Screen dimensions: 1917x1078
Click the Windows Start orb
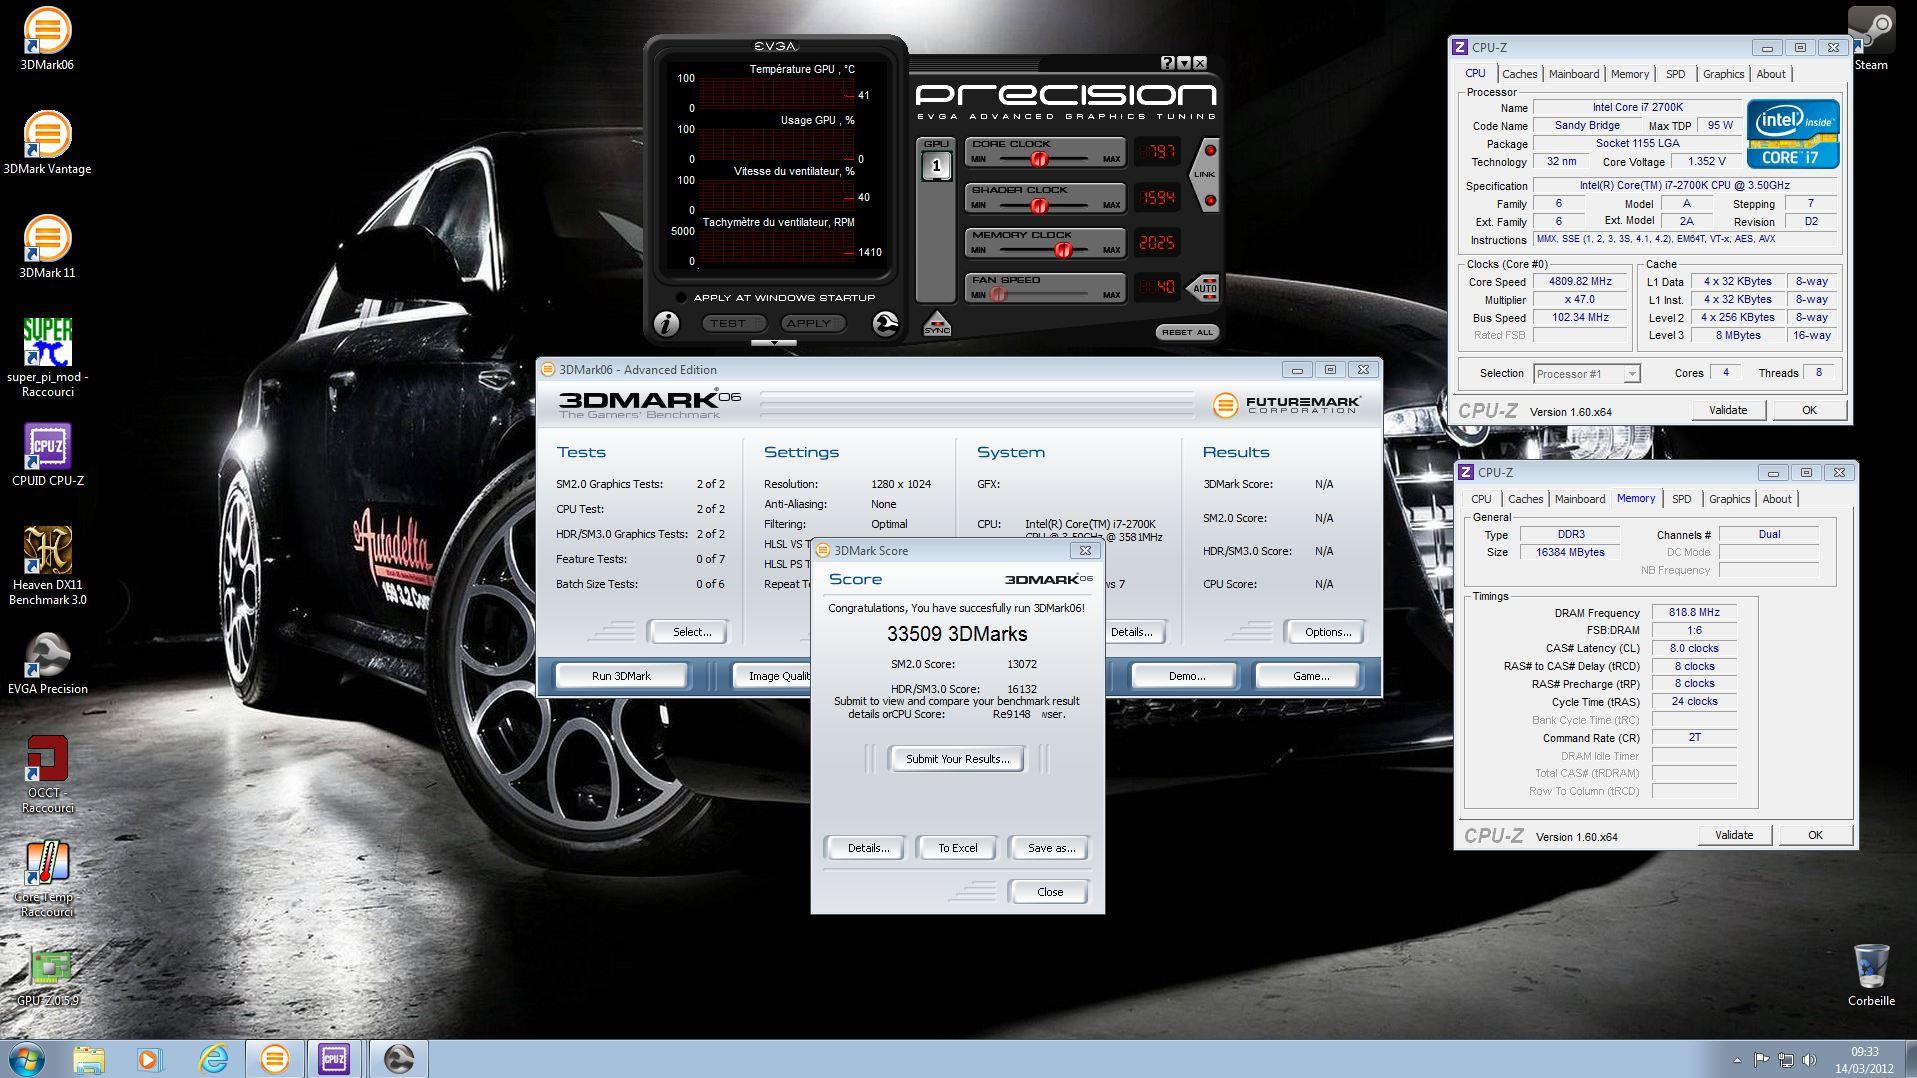(27, 1058)
